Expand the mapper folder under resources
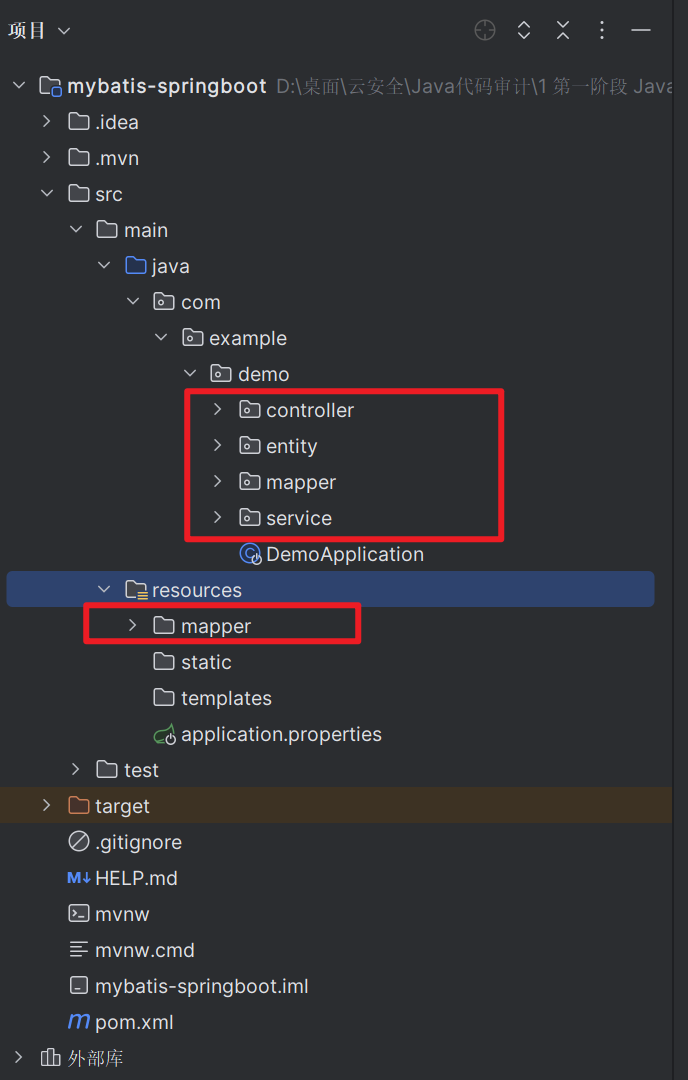Image resolution: width=688 pixels, height=1080 pixels. pyautogui.click(x=133, y=626)
